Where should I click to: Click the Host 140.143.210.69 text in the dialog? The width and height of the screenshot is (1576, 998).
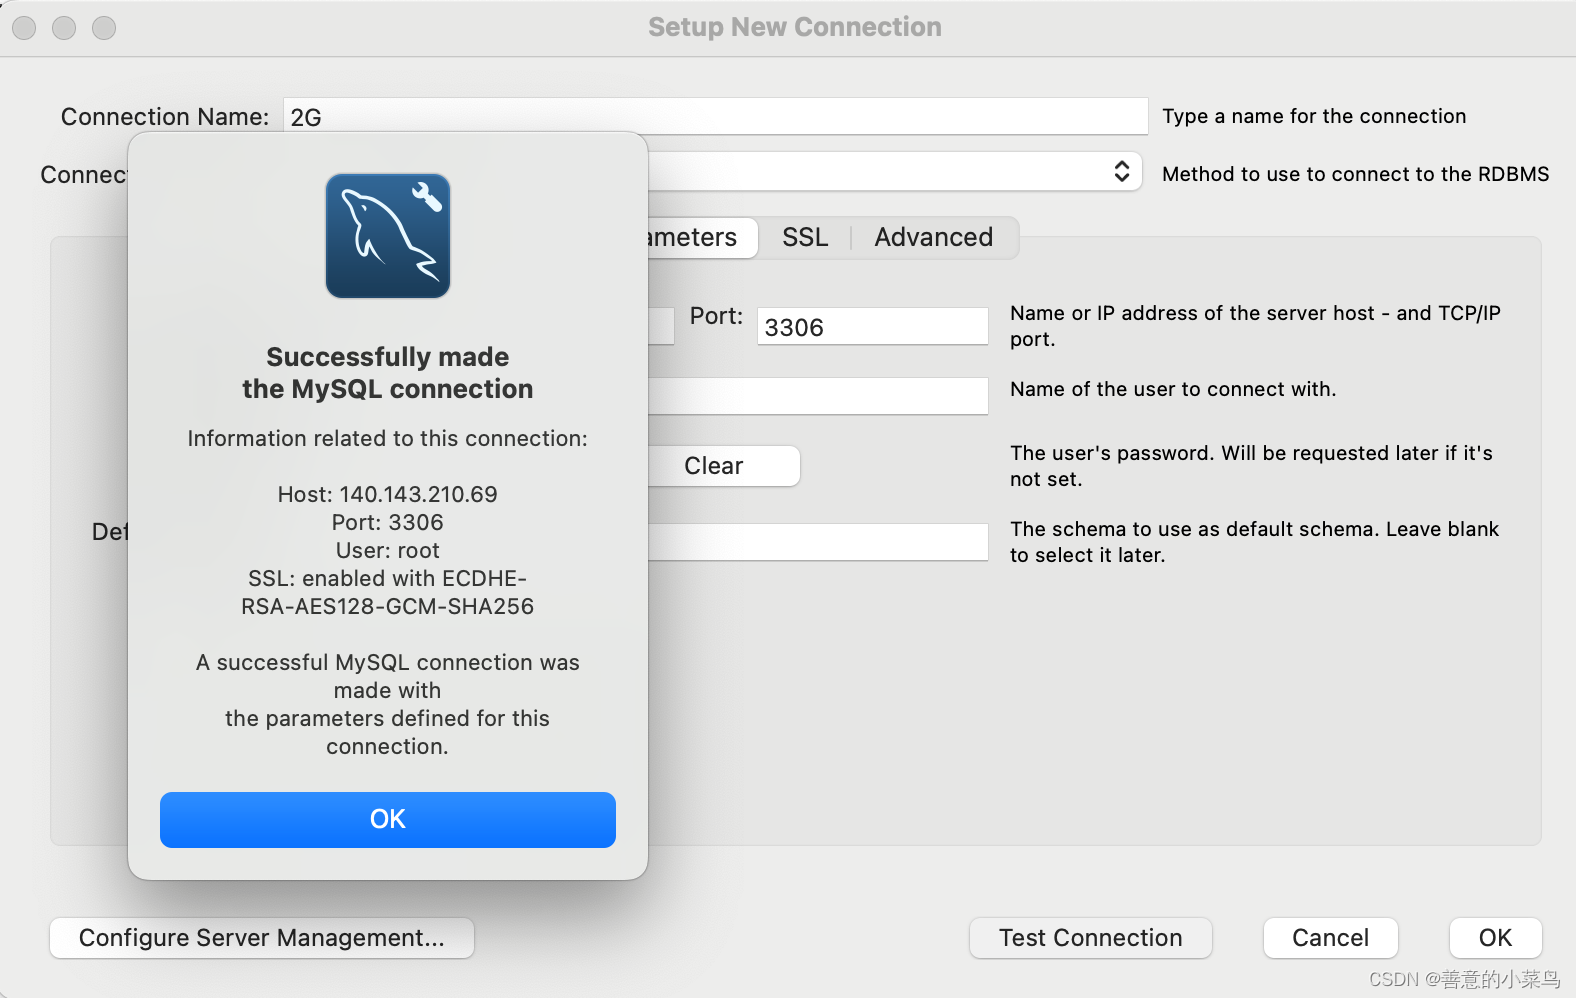pos(388,494)
